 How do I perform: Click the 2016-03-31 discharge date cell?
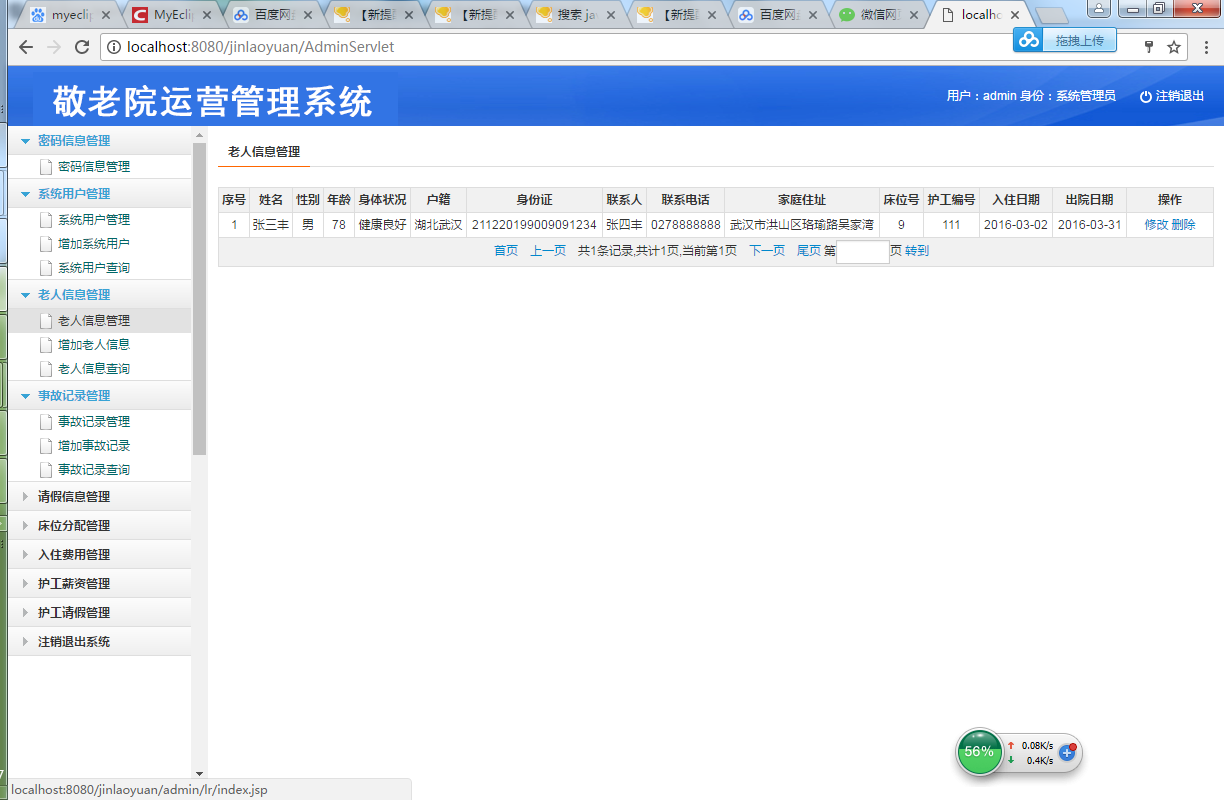tap(1089, 225)
